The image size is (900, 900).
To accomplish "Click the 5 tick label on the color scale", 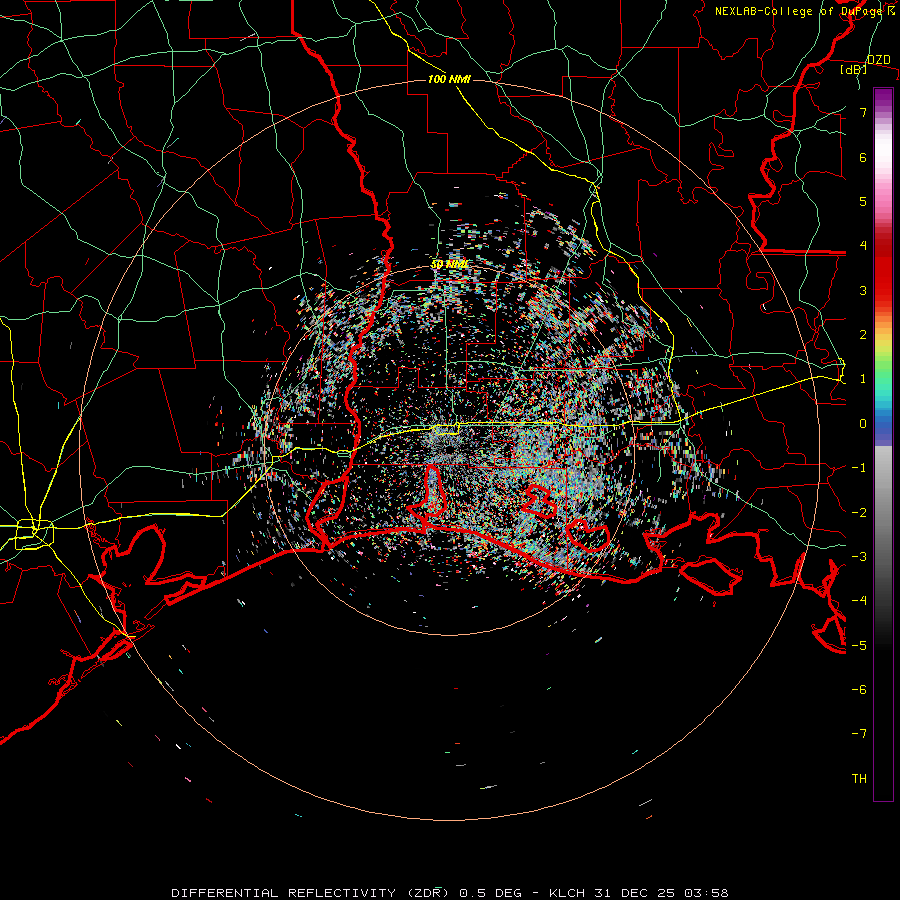I will click(863, 201).
